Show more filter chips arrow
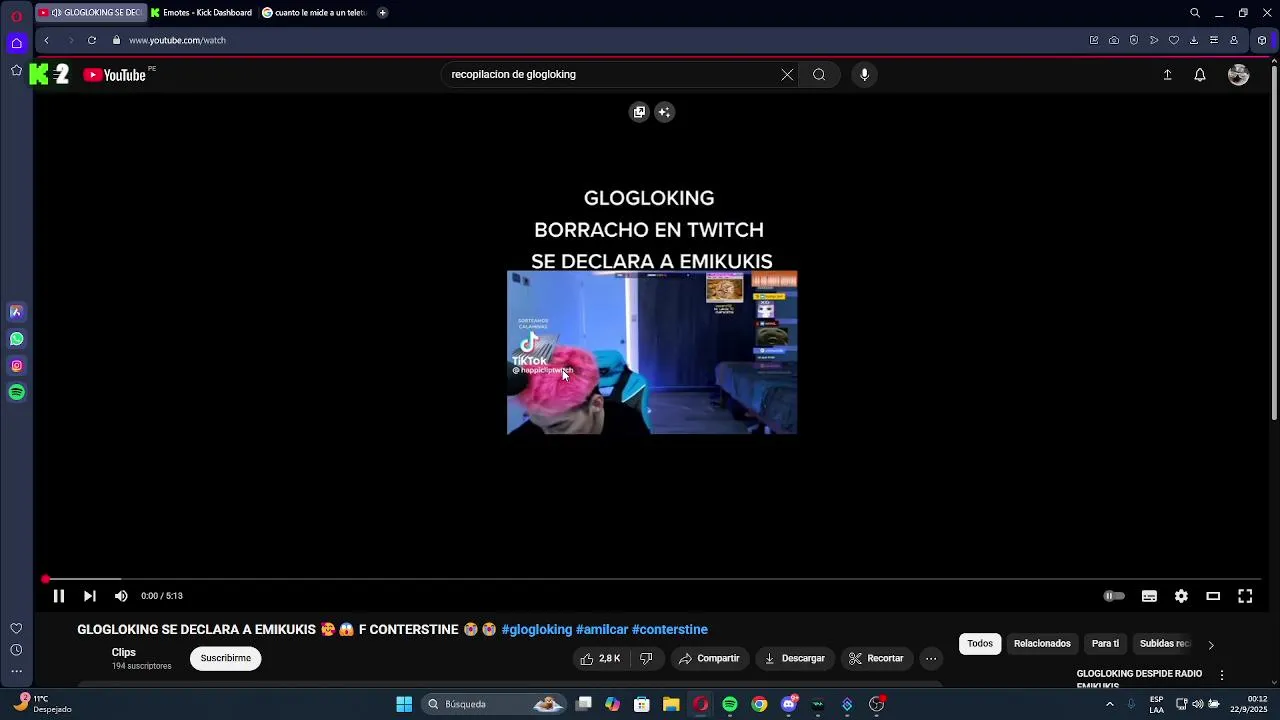 (1211, 645)
